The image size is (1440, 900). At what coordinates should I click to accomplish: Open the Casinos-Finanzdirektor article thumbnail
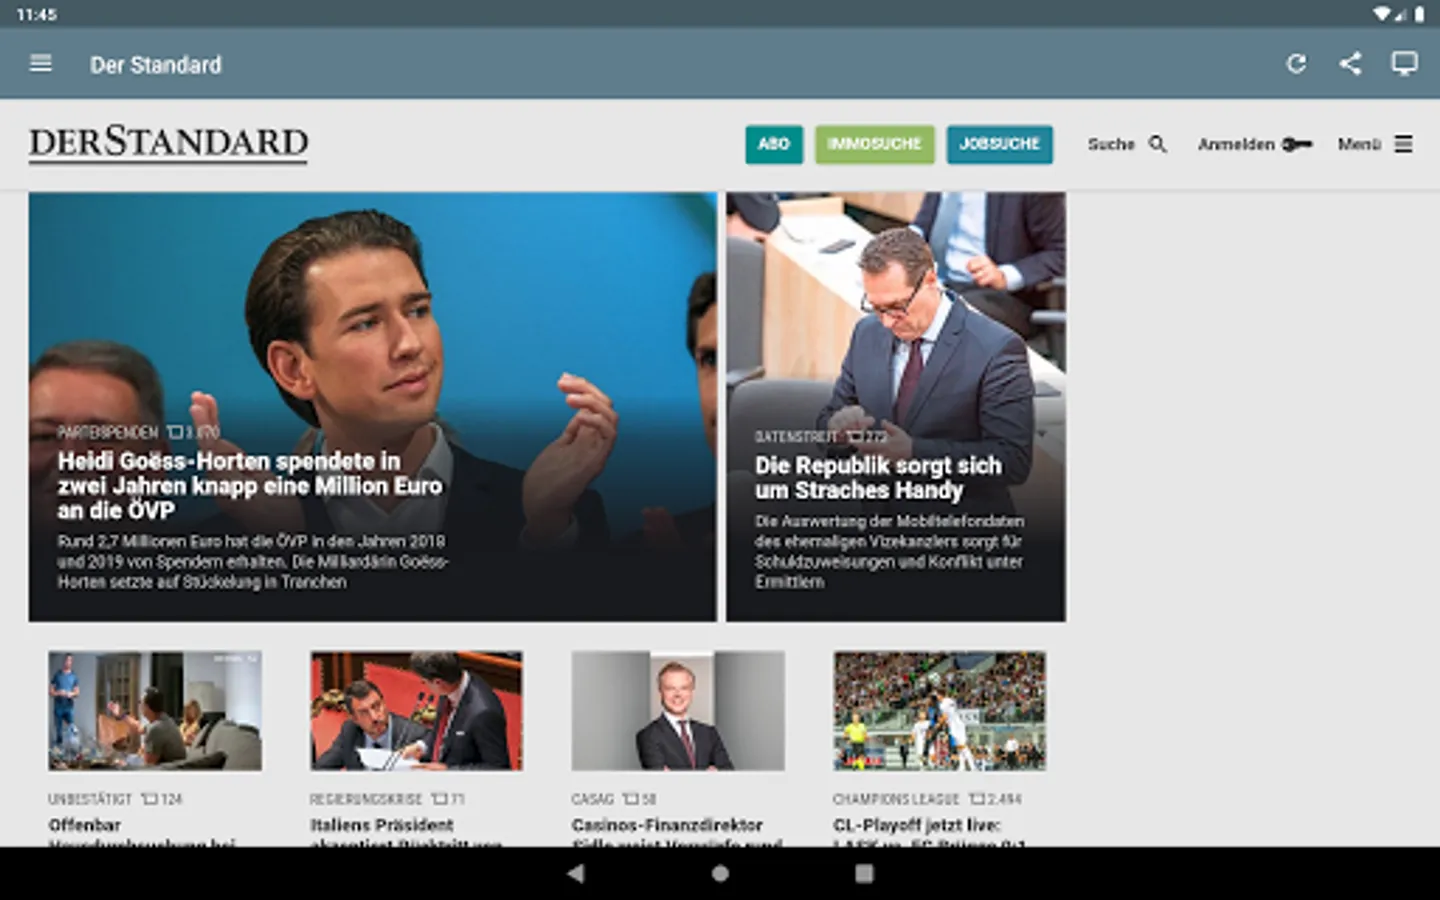tap(678, 711)
